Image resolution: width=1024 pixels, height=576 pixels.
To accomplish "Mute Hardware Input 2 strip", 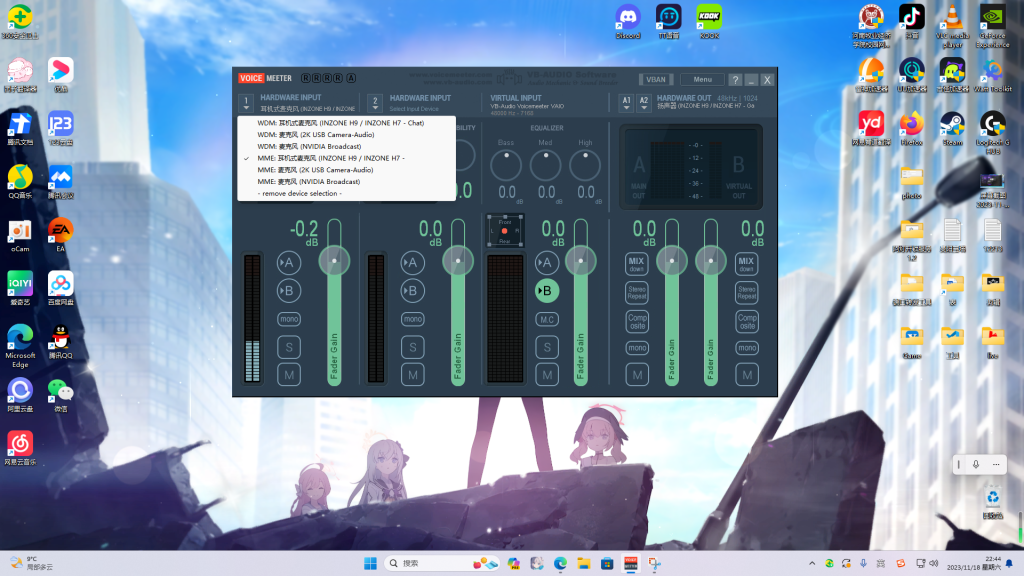I will [412, 375].
